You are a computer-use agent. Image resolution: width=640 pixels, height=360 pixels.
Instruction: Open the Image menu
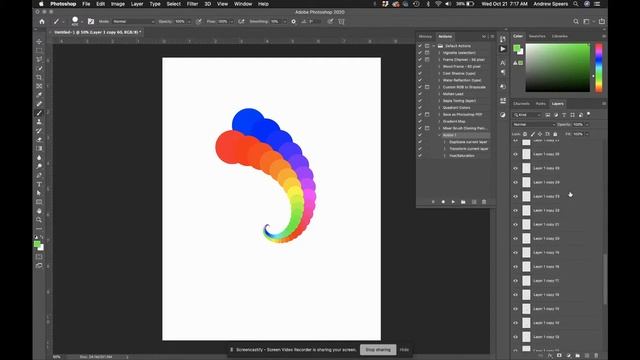[118, 4]
